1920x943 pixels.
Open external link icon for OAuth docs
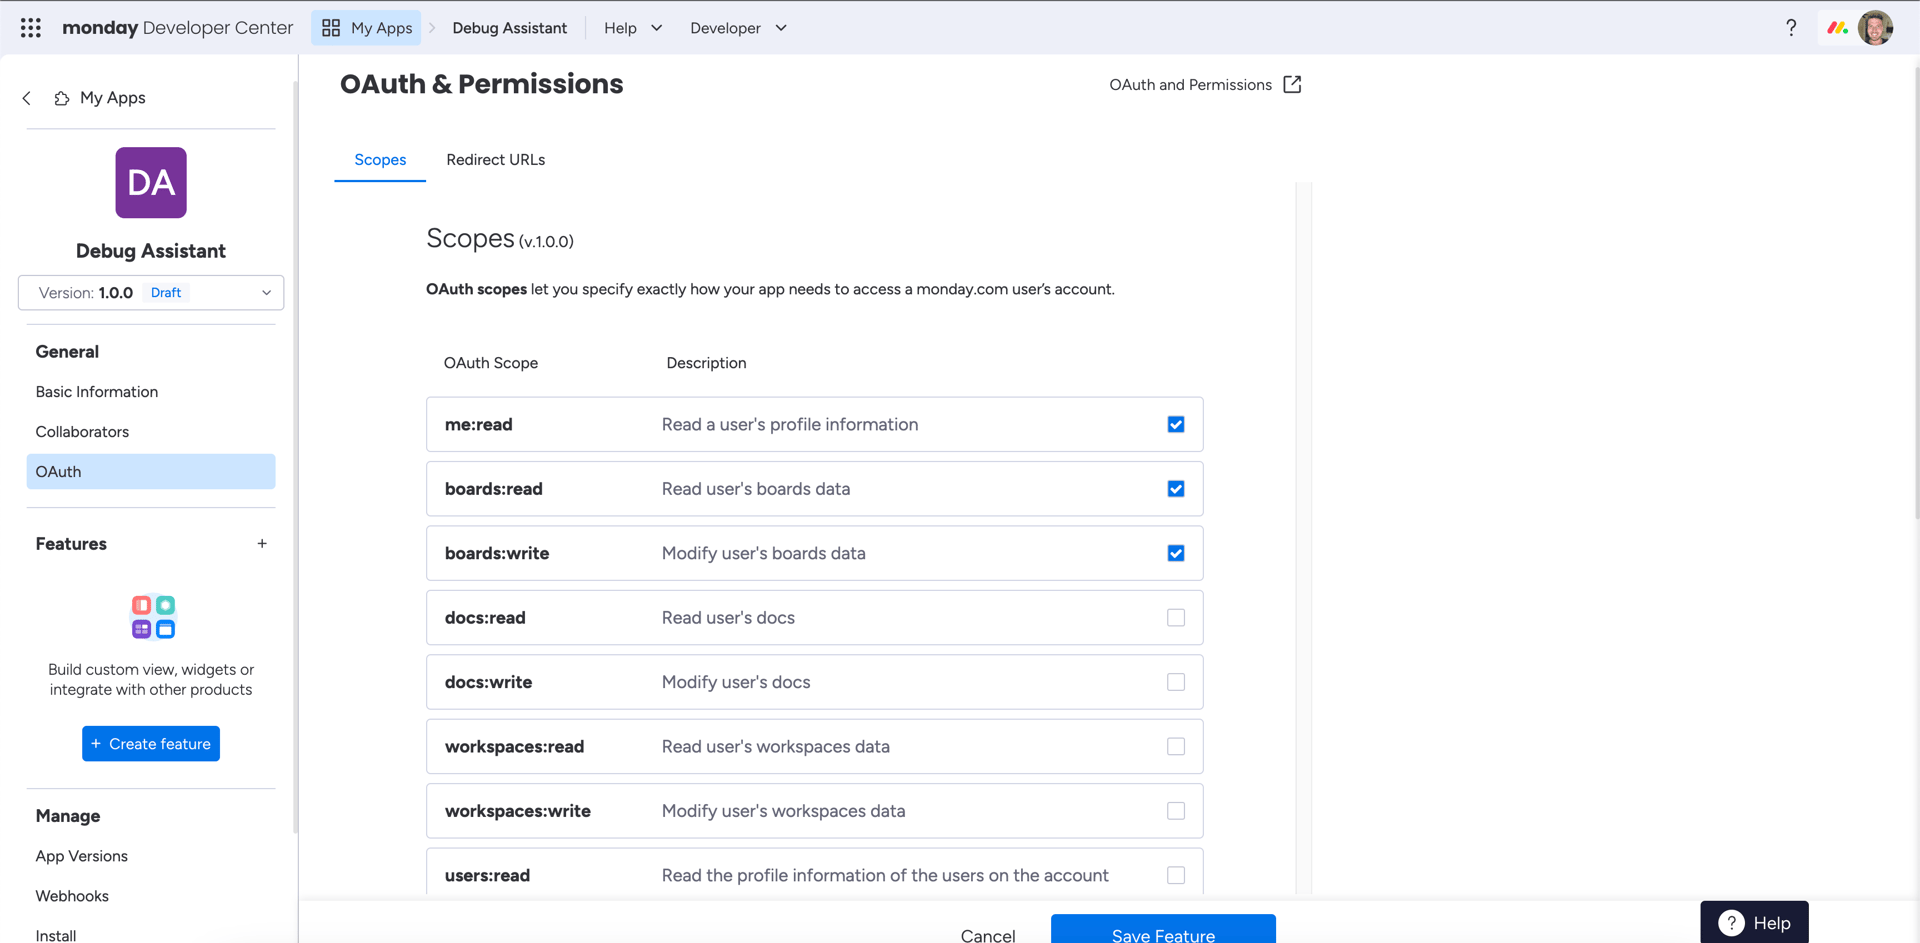click(1292, 85)
